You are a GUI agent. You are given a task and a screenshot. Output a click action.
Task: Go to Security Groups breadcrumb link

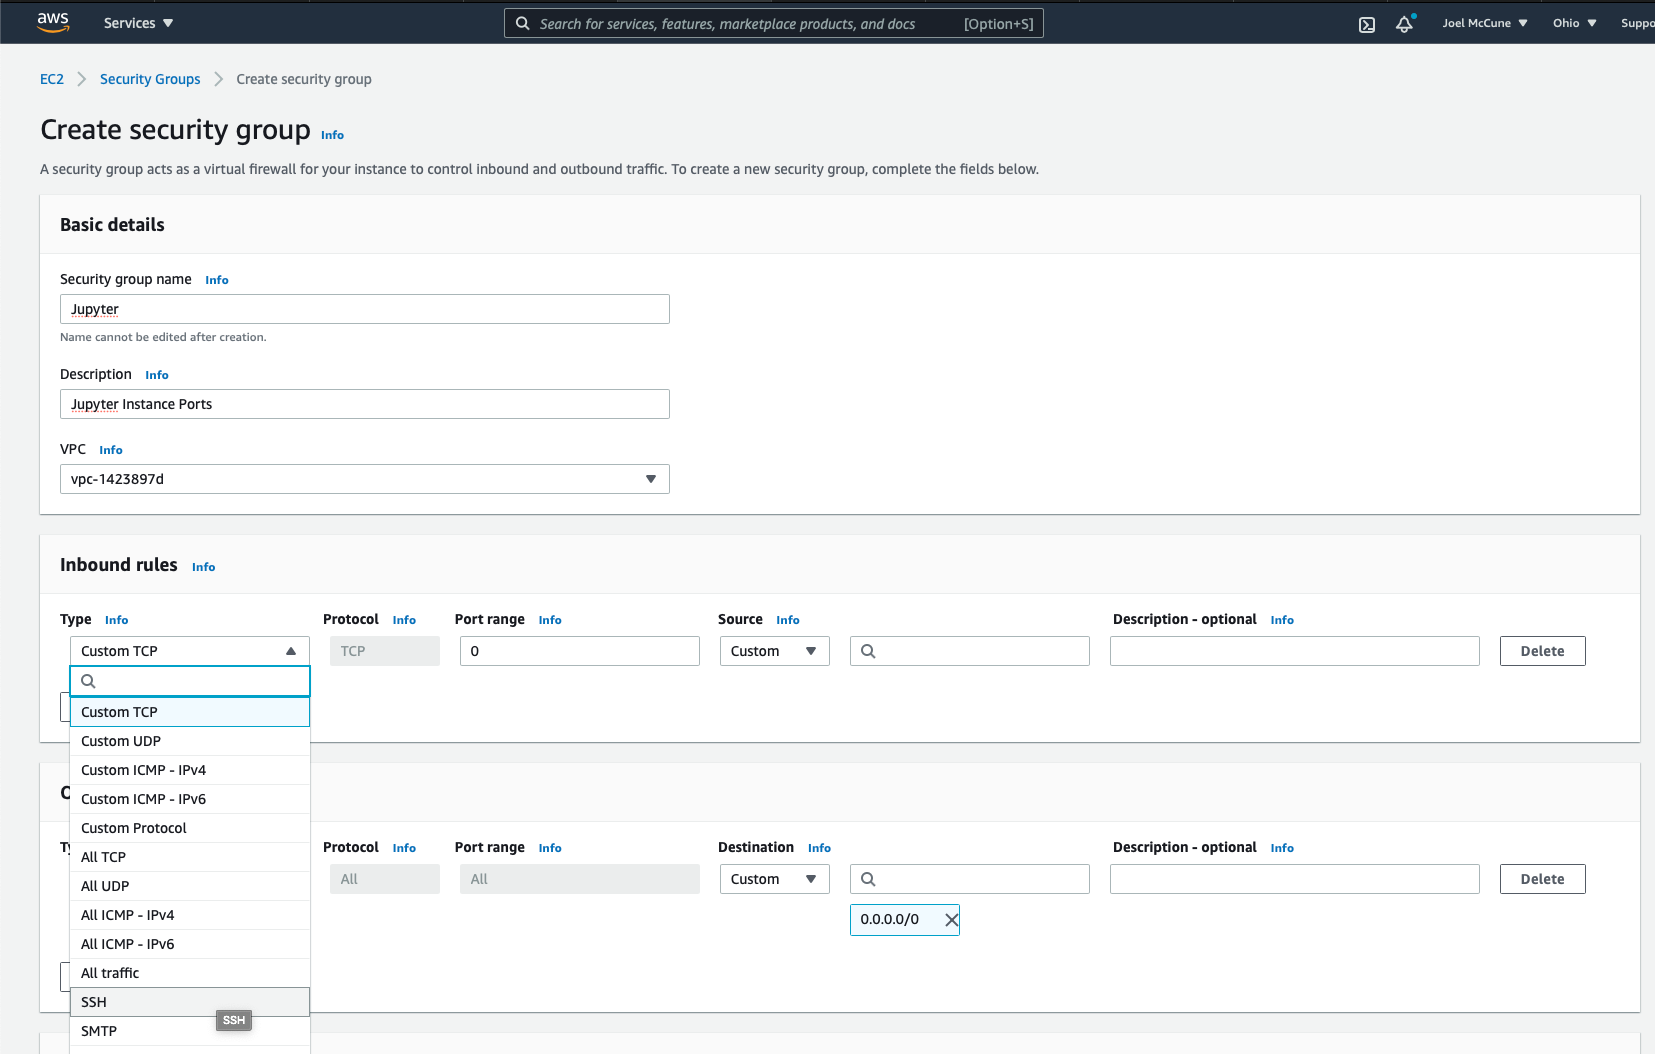point(150,79)
